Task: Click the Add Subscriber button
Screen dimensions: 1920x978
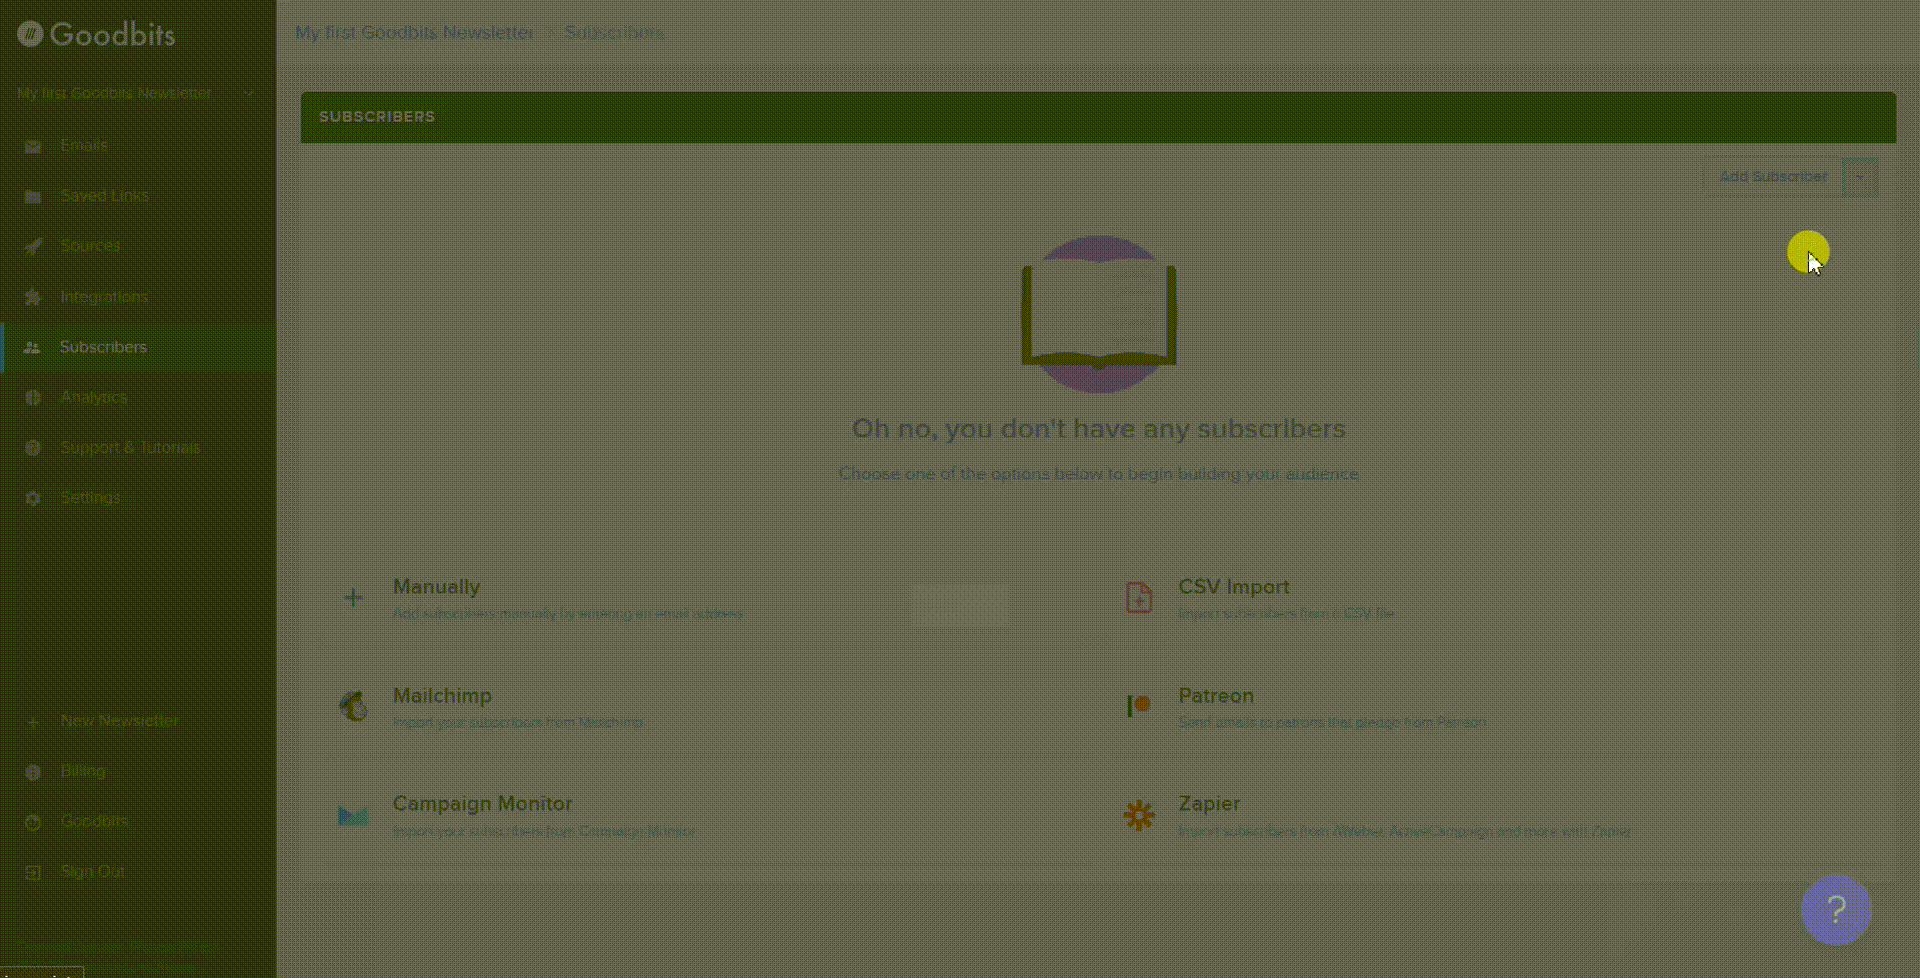Action: coord(1773,177)
